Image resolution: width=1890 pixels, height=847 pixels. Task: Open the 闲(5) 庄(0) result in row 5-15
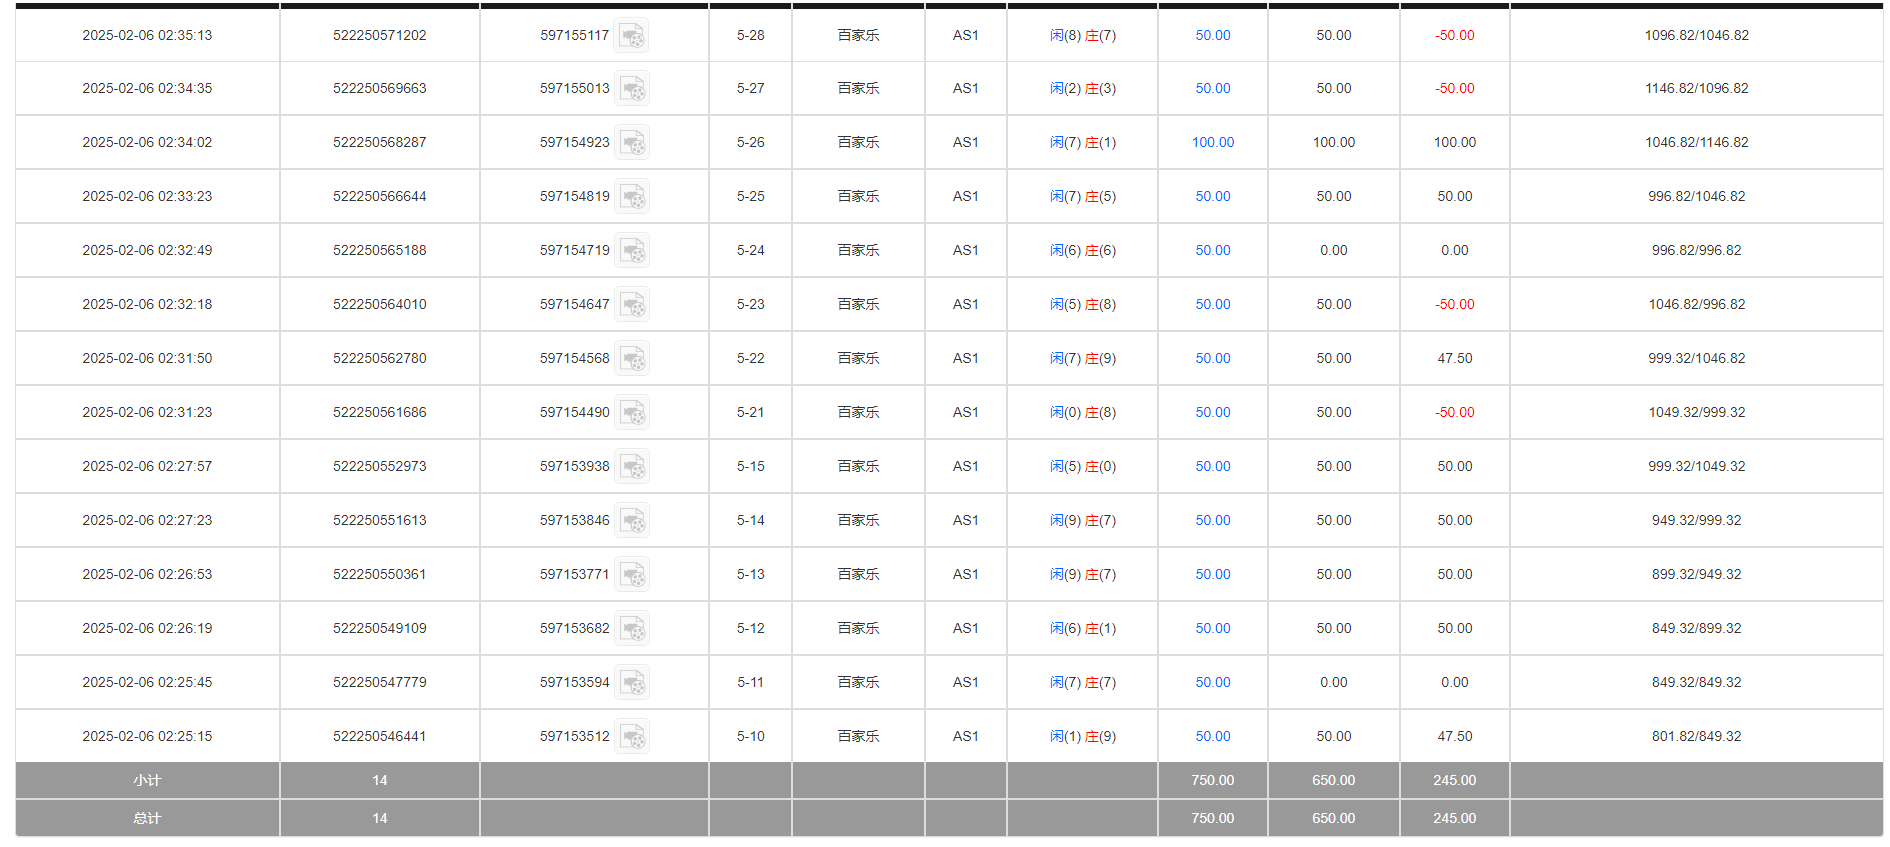1082,466
